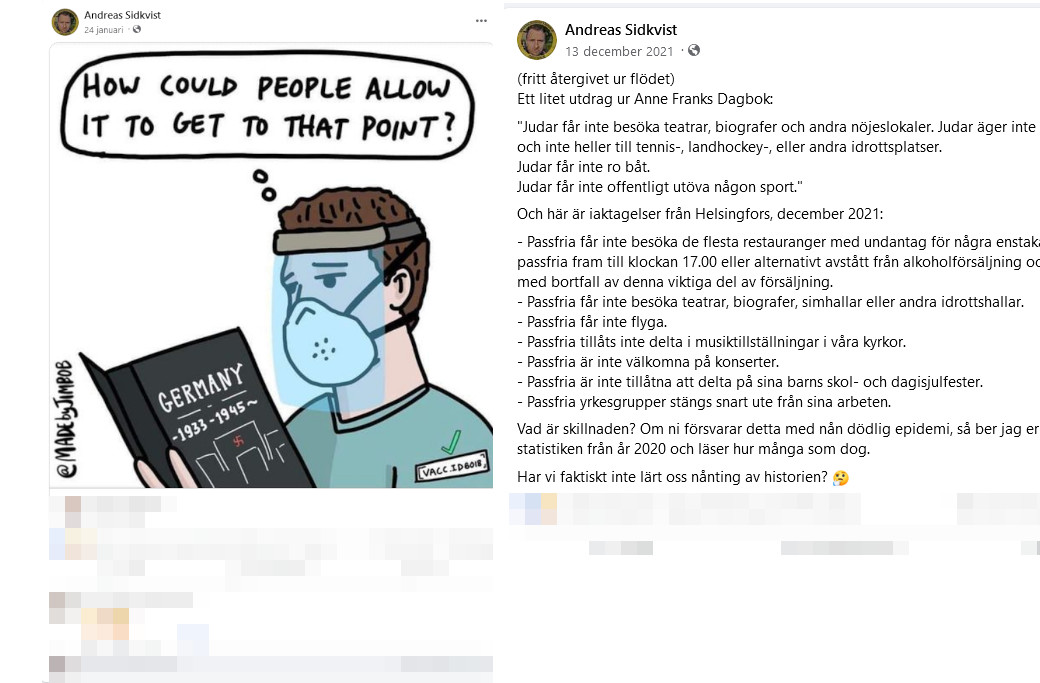Click the blurred reaction icons under the right post

[533, 509]
